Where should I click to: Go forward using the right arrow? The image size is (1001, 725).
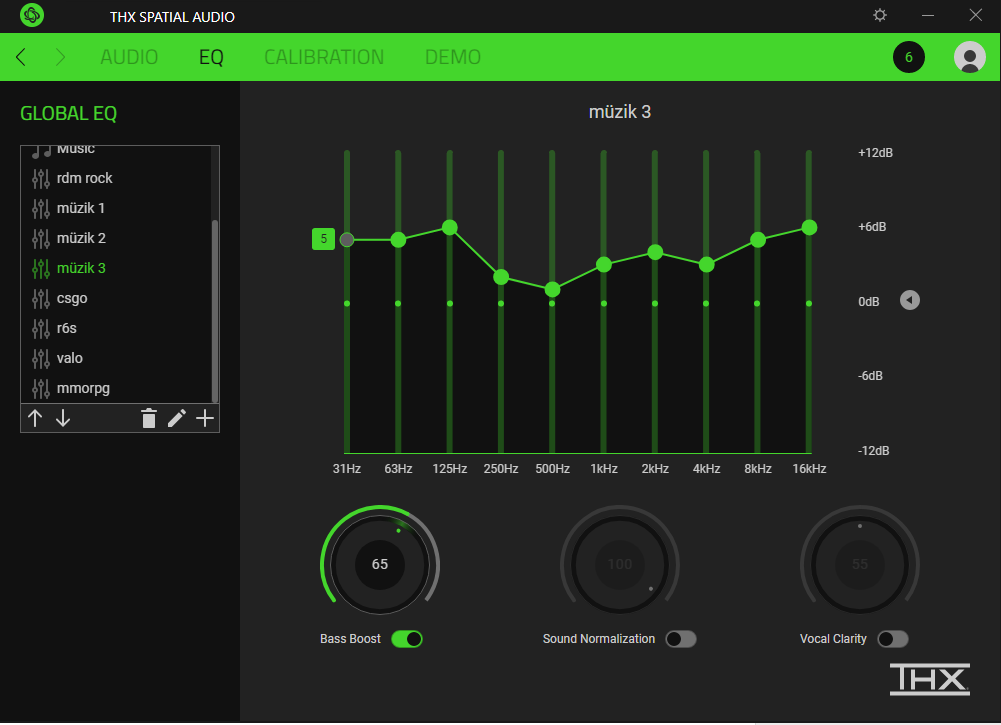point(60,57)
